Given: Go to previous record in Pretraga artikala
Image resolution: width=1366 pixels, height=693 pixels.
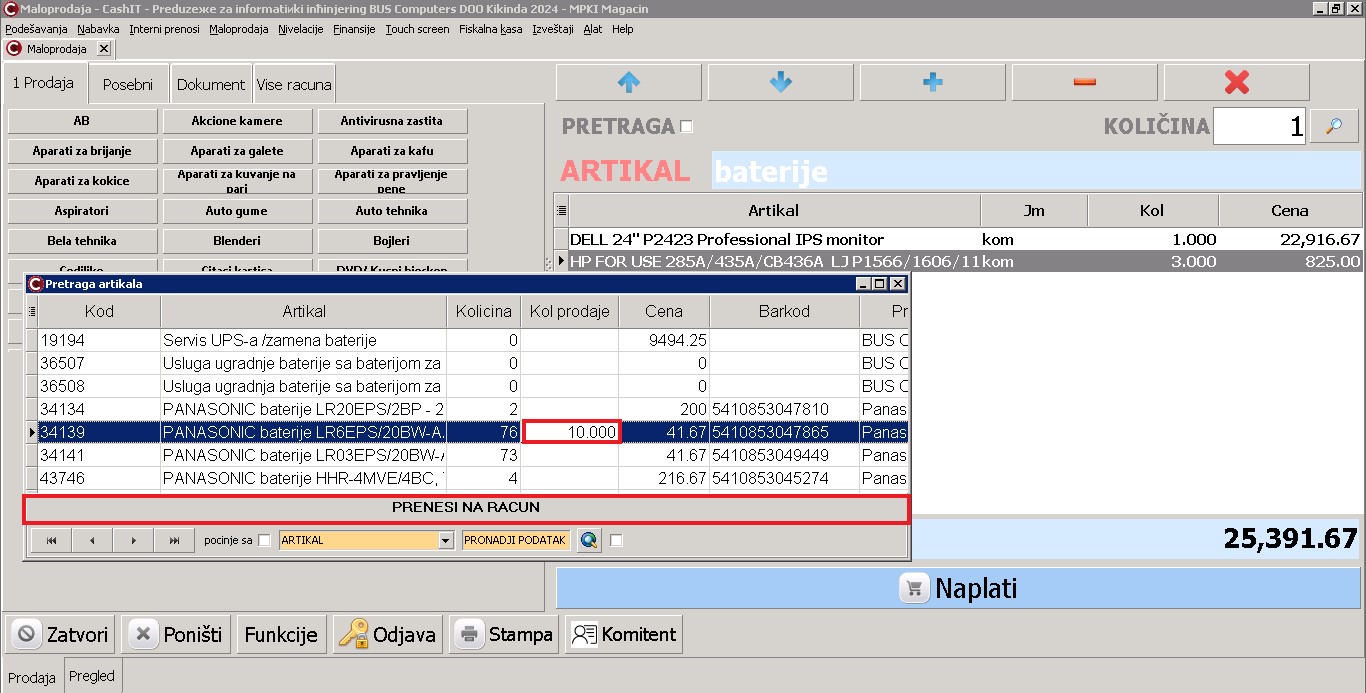Looking at the screenshot, I should (x=92, y=540).
